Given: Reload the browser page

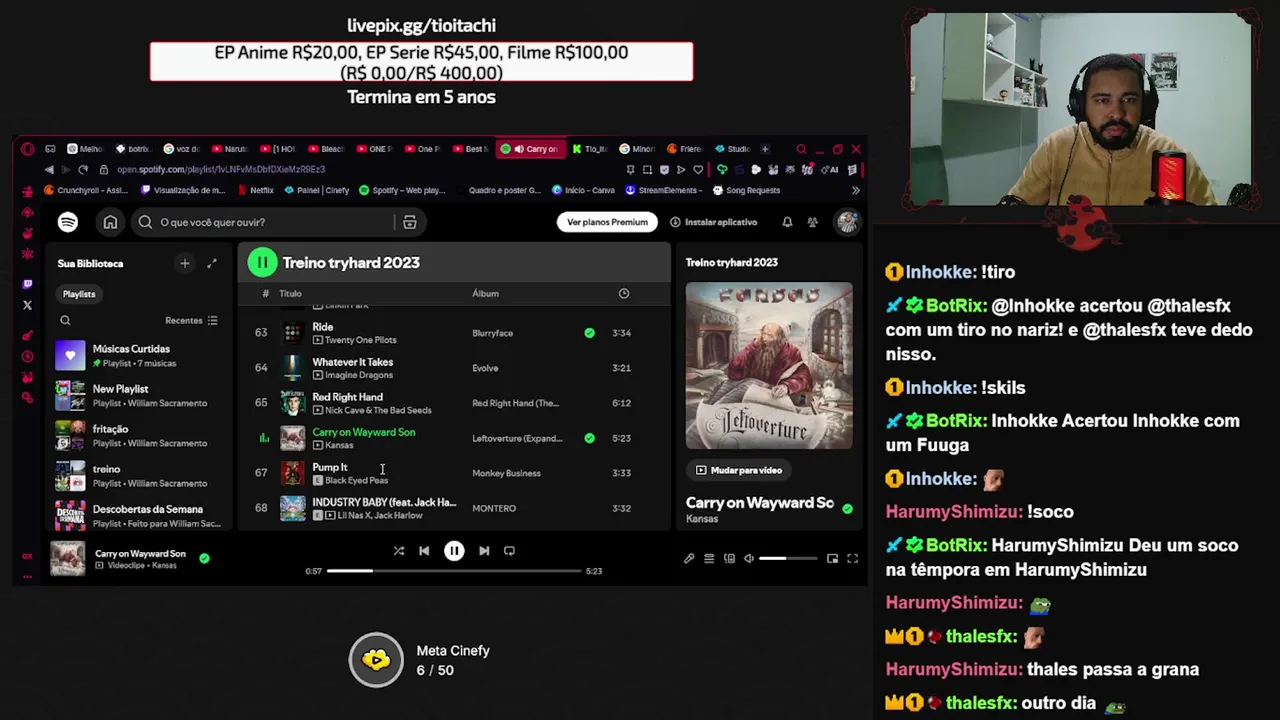Looking at the screenshot, I should pos(83,170).
